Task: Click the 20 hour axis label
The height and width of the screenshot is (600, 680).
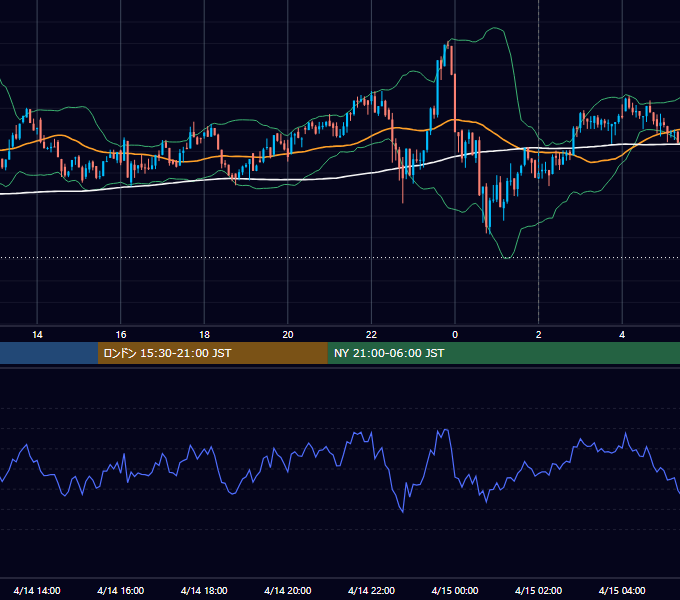Action: 288,335
